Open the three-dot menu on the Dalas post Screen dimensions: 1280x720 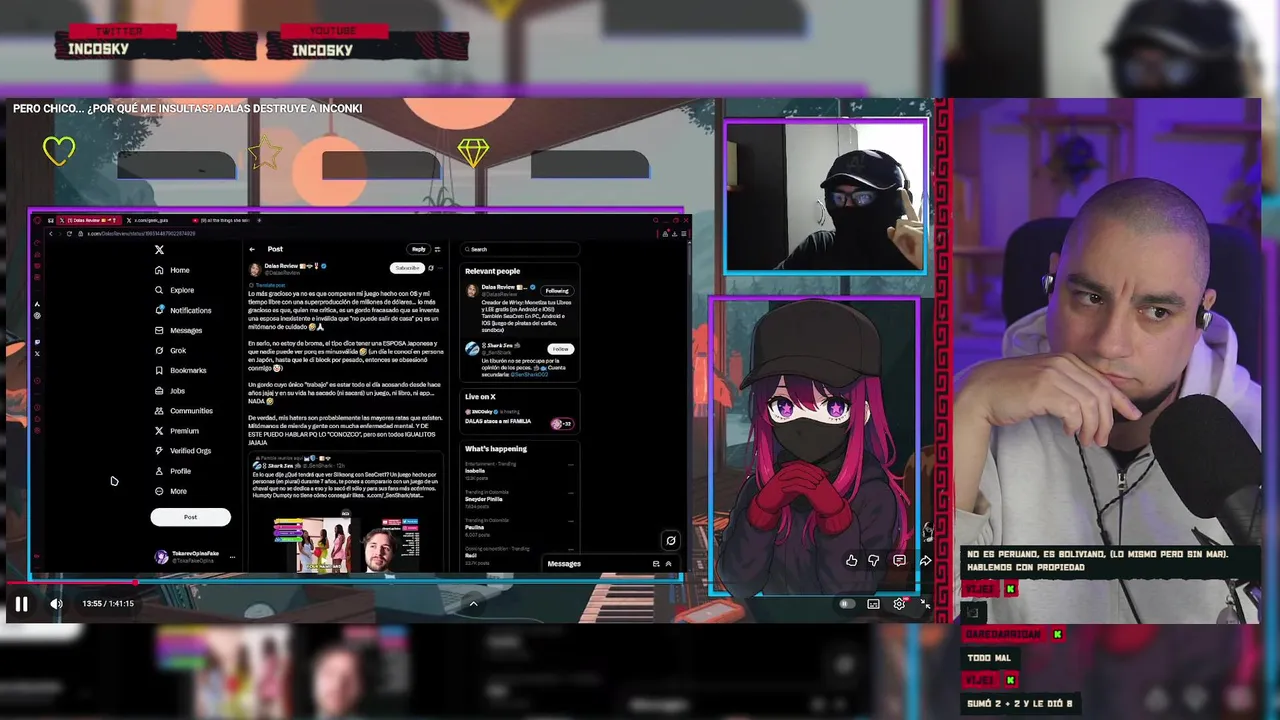(439, 268)
